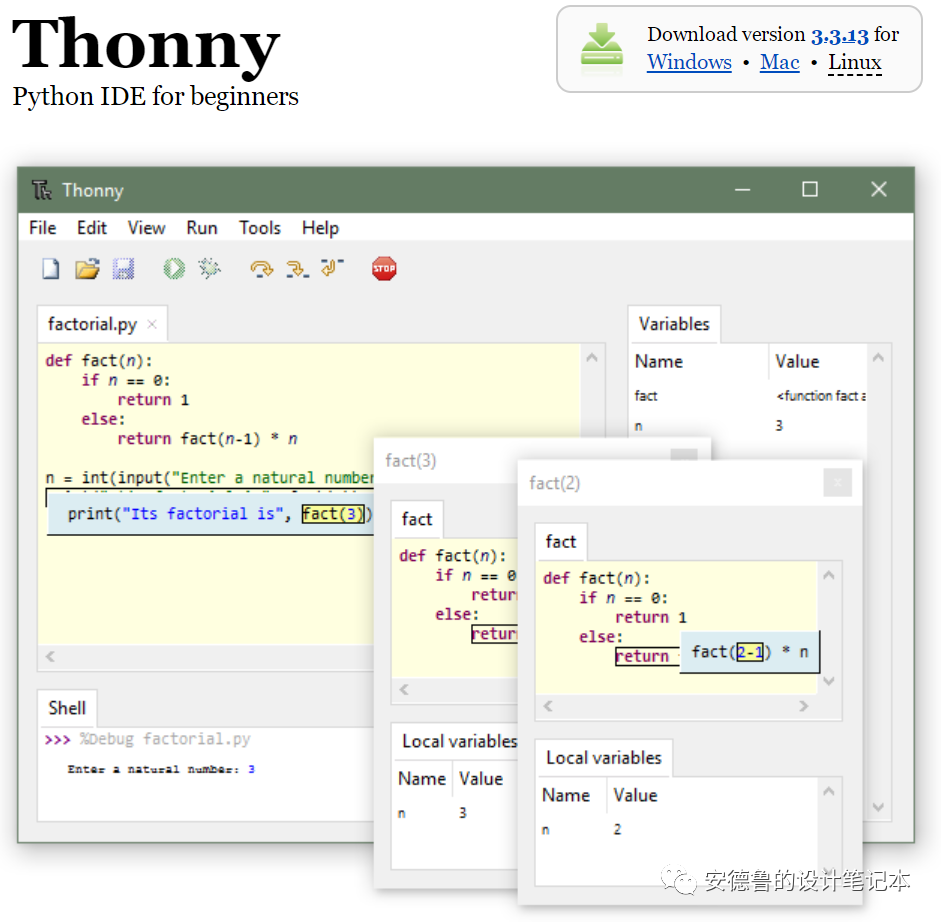This screenshot has width=941, height=922.
Task: Click the Step into icon
Action: pyautogui.click(x=297, y=268)
